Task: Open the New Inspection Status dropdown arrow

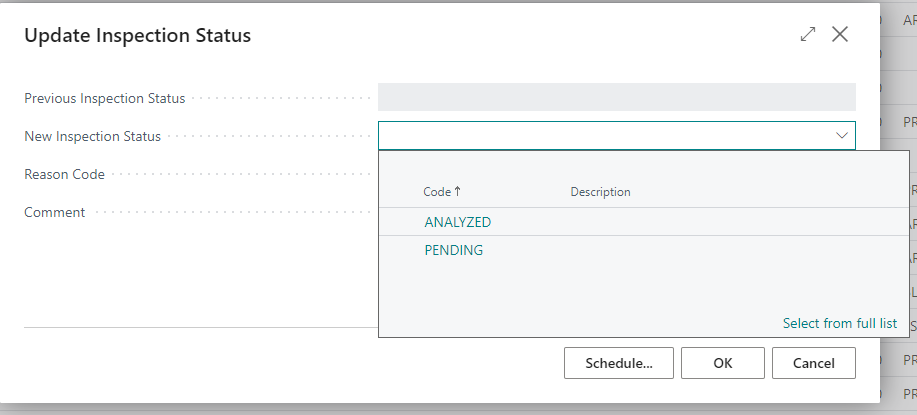Action: click(842, 136)
